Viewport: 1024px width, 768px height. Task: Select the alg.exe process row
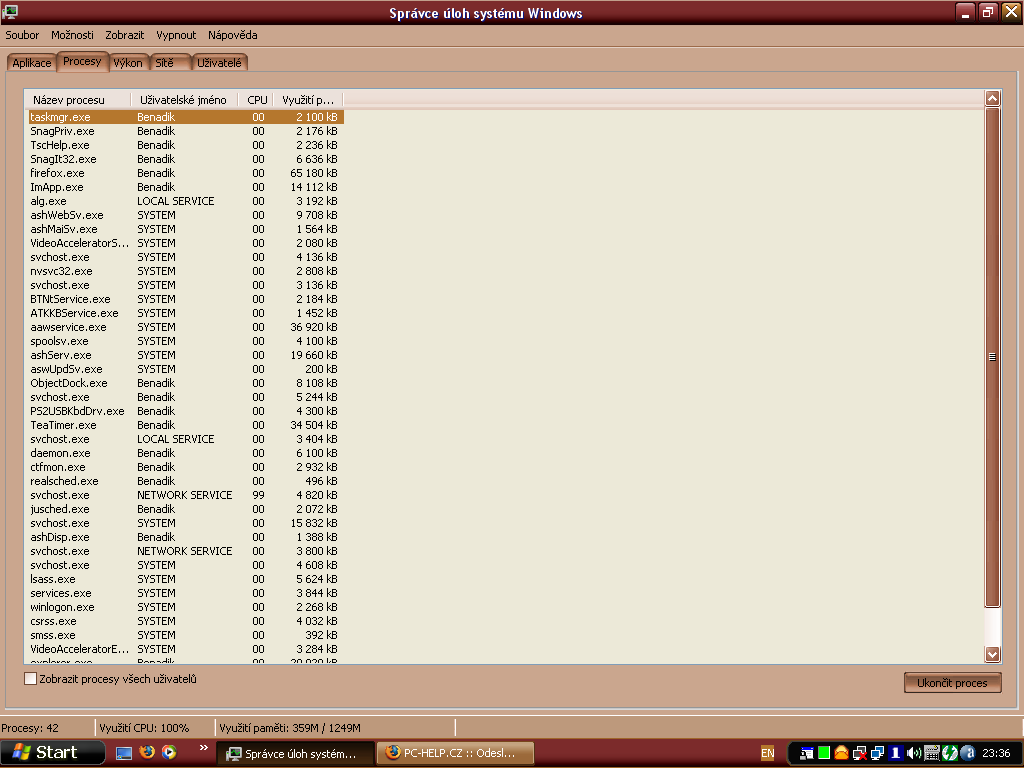pos(185,201)
